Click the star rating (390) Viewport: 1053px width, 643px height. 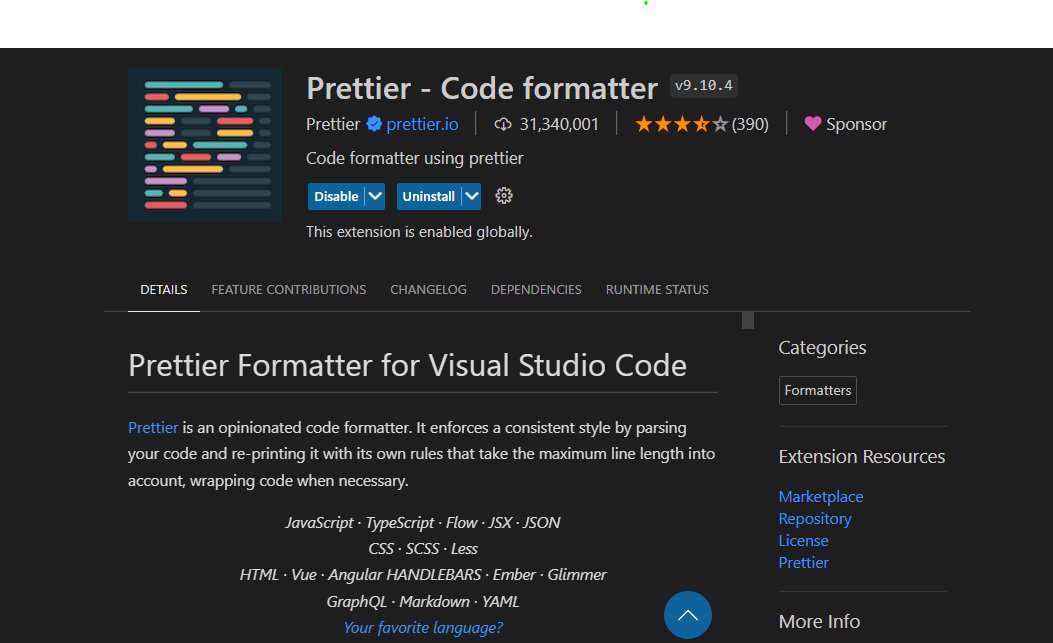[x=702, y=124]
